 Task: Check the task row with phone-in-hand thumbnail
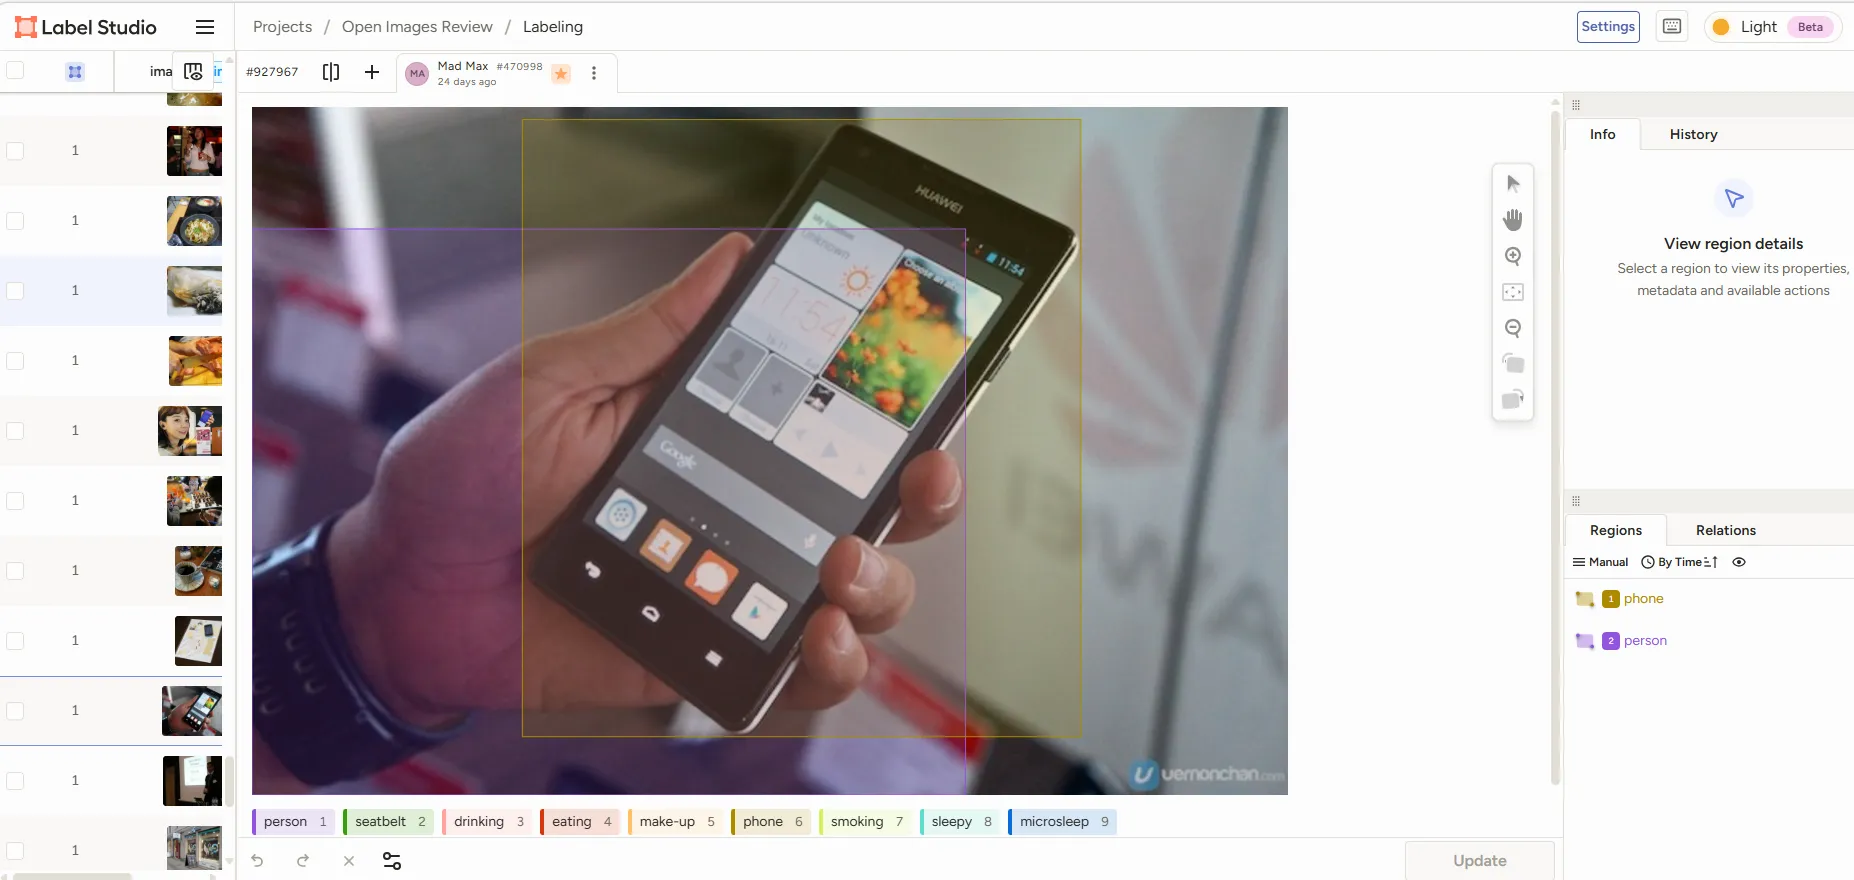click(15, 710)
